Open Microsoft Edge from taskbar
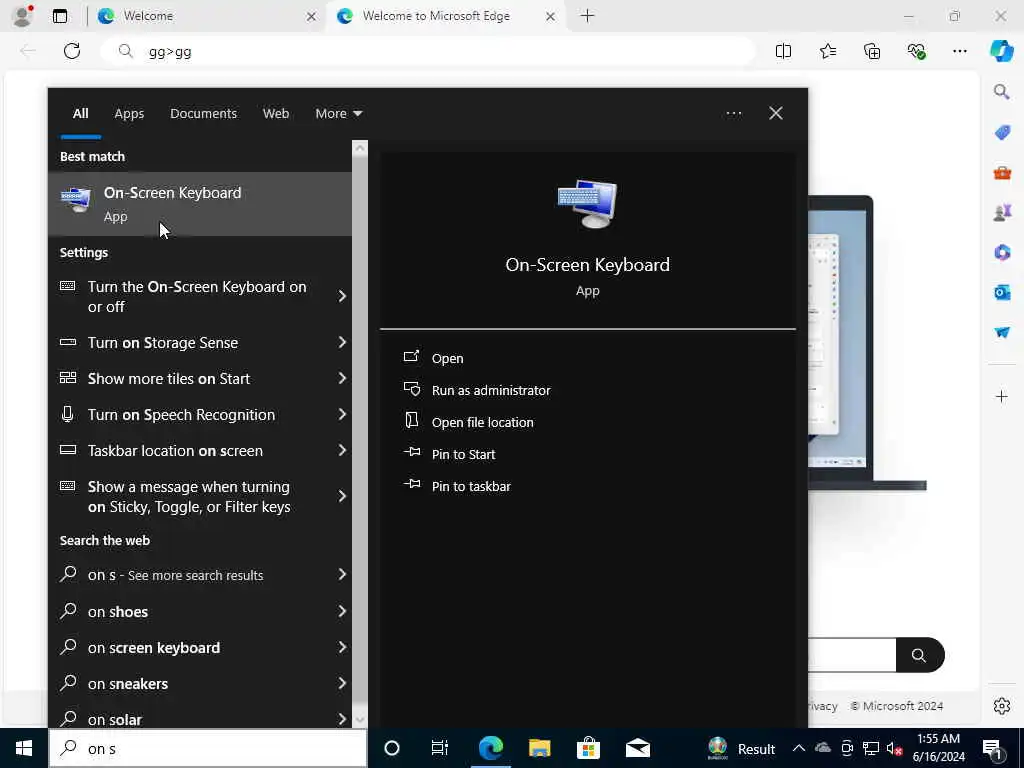The image size is (1024, 768). [490, 748]
